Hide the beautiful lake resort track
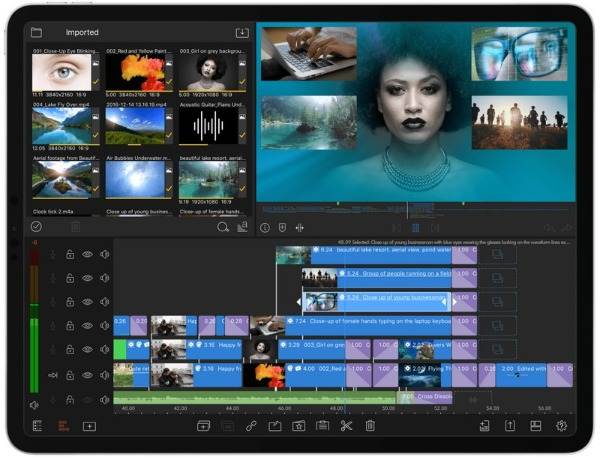This screenshot has height=457, width=600. click(87, 255)
